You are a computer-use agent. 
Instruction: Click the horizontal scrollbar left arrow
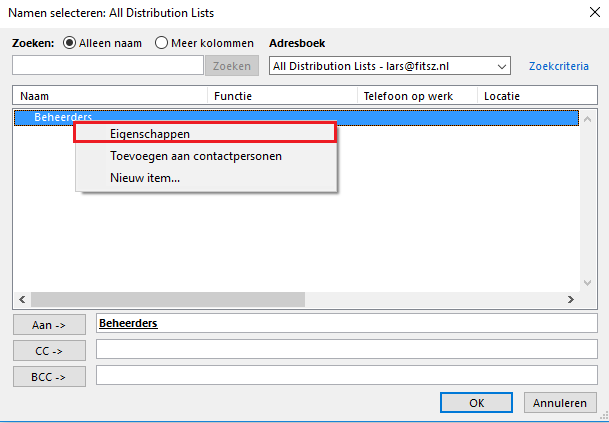[22, 299]
